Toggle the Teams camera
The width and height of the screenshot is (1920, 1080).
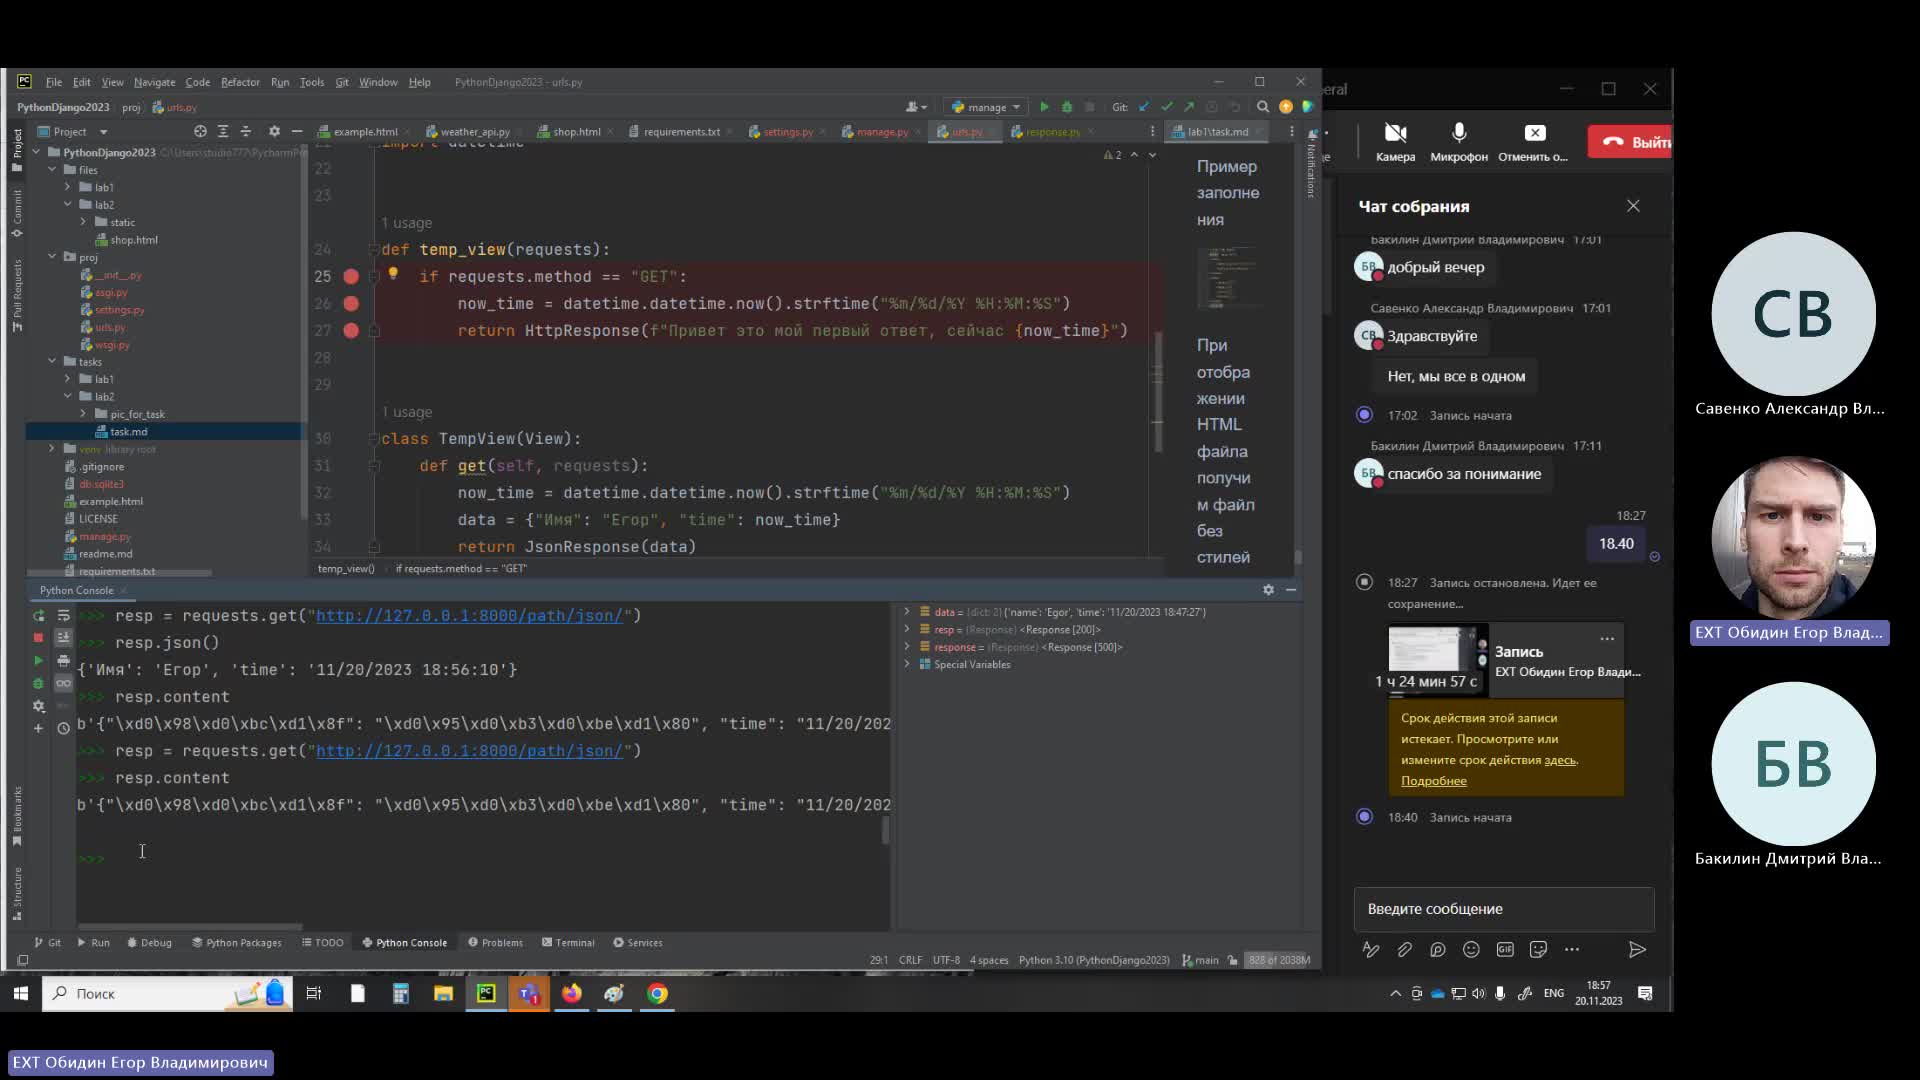point(1395,141)
